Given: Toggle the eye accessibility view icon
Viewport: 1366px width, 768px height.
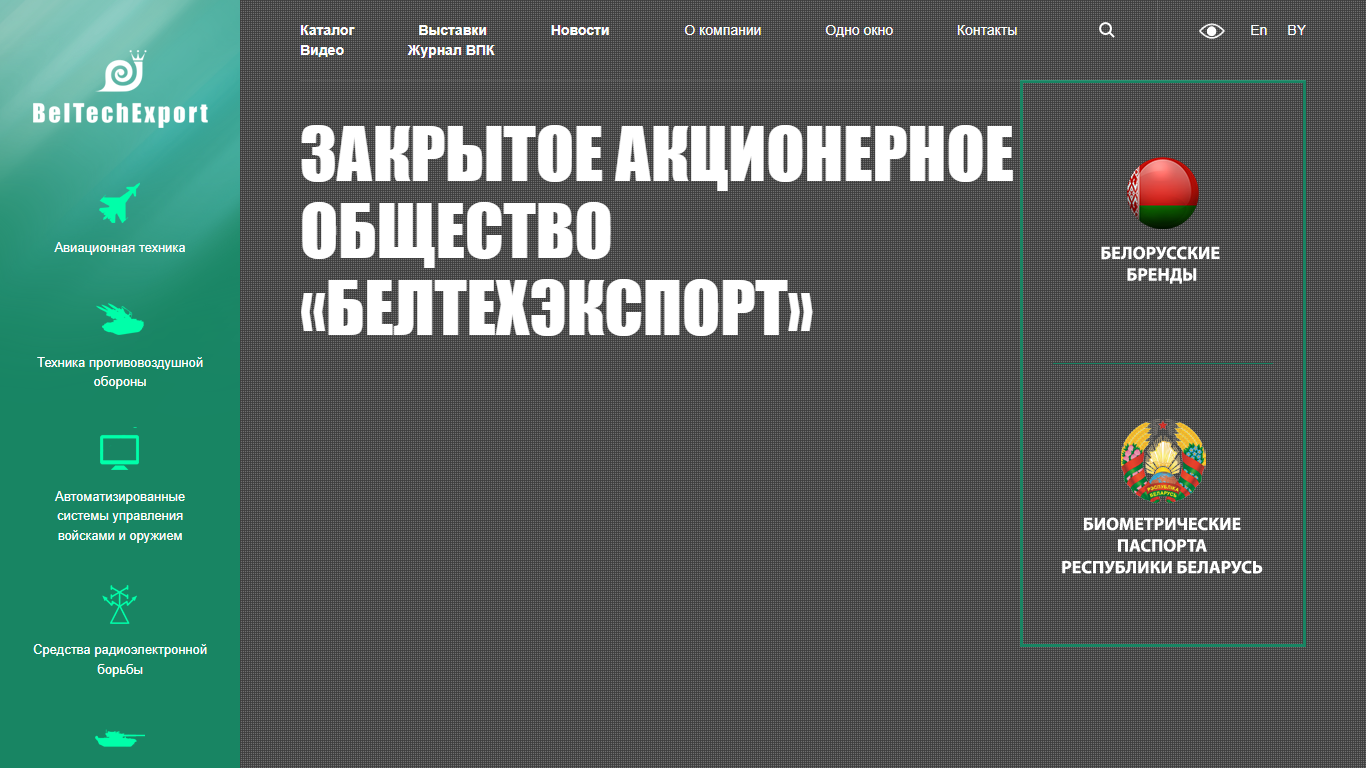Looking at the screenshot, I should tap(1212, 31).
